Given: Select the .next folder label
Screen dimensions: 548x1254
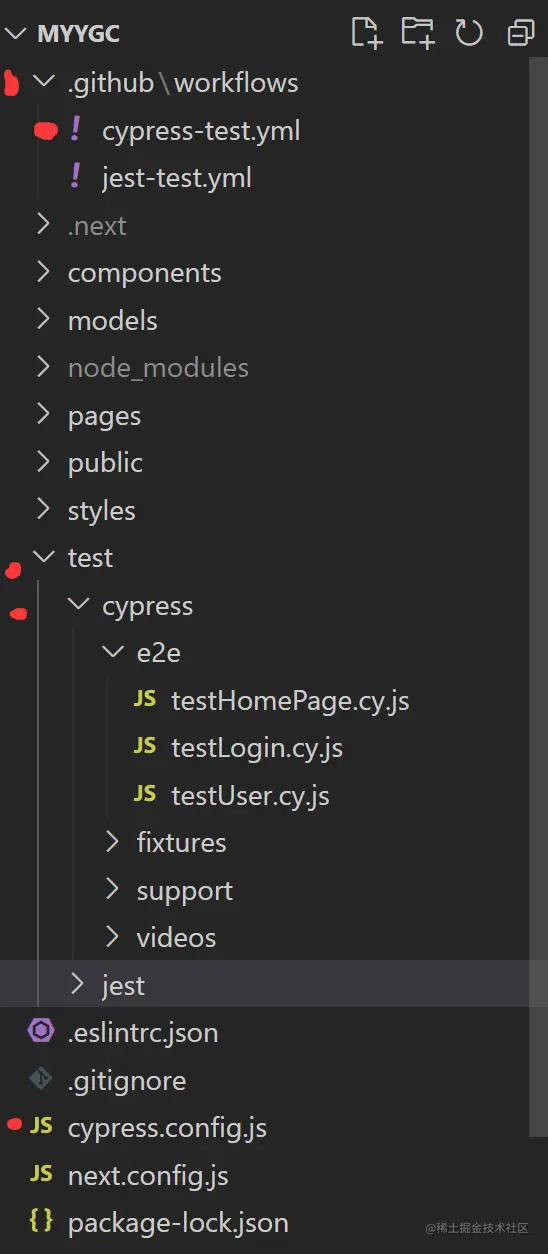Looking at the screenshot, I should [x=97, y=226].
